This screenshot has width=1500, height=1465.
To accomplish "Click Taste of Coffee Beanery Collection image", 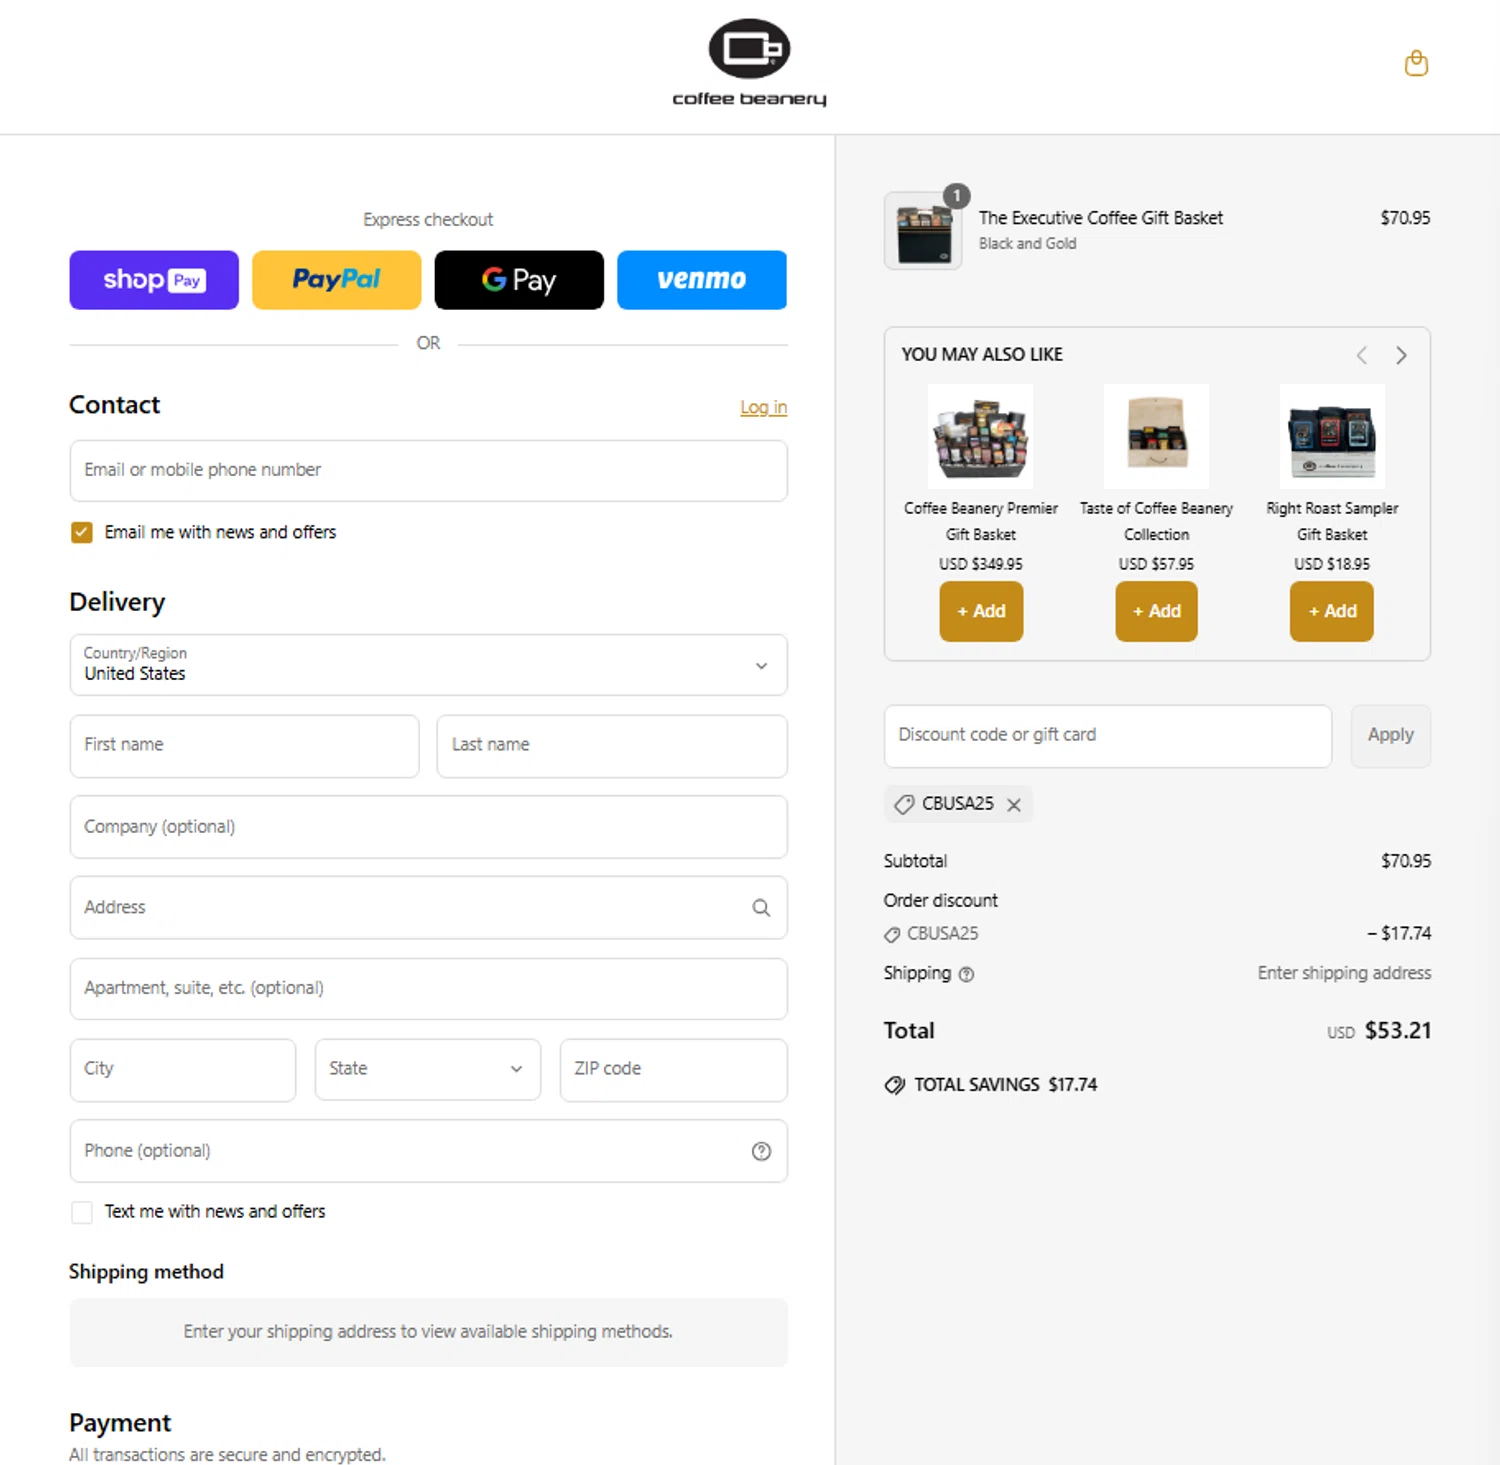I will [x=1156, y=437].
